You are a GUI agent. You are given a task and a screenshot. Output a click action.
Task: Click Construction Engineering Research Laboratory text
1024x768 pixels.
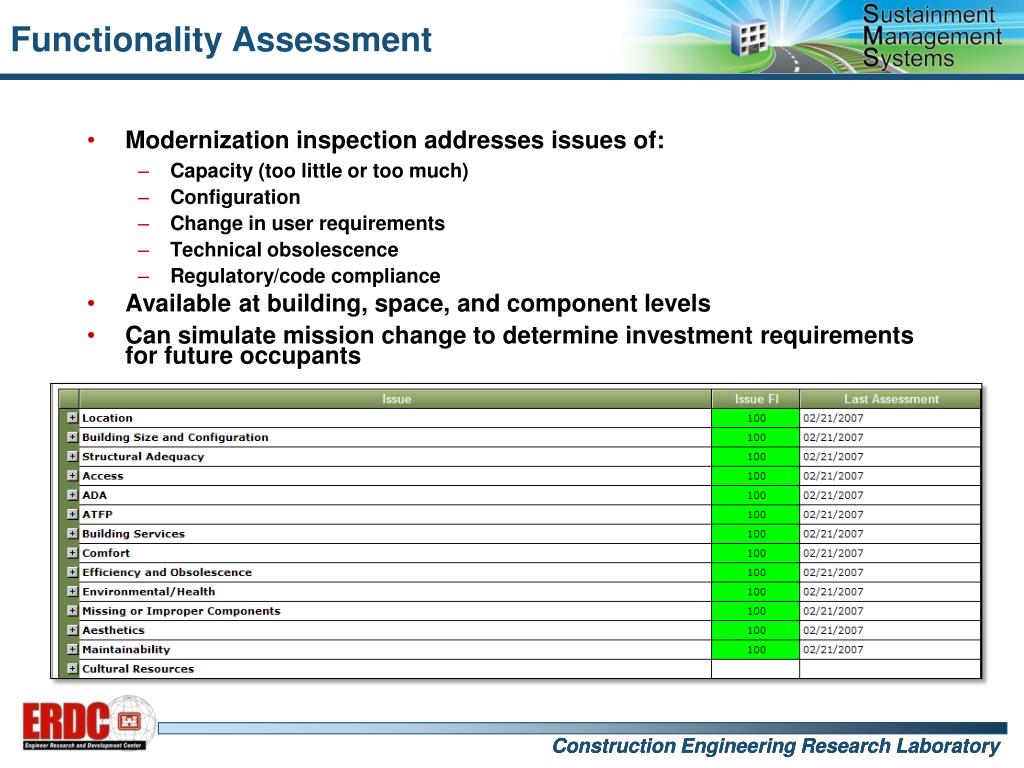(776, 746)
